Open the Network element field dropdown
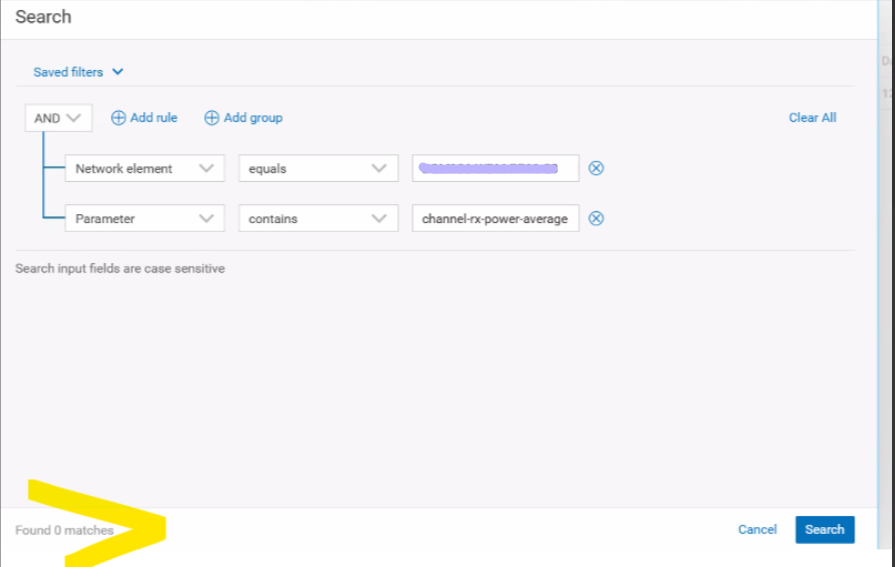Viewport: 895px width, 567px height. pyautogui.click(x=145, y=168)
